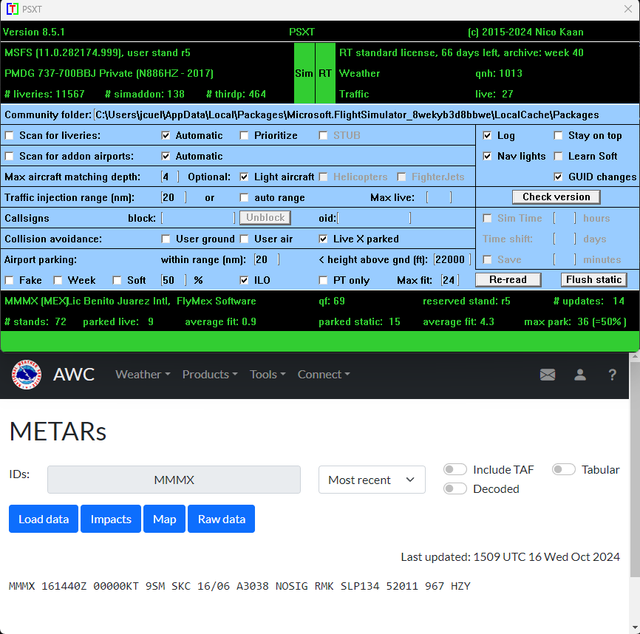Click the METAR IDs field showing MMMX

(174, 480)
